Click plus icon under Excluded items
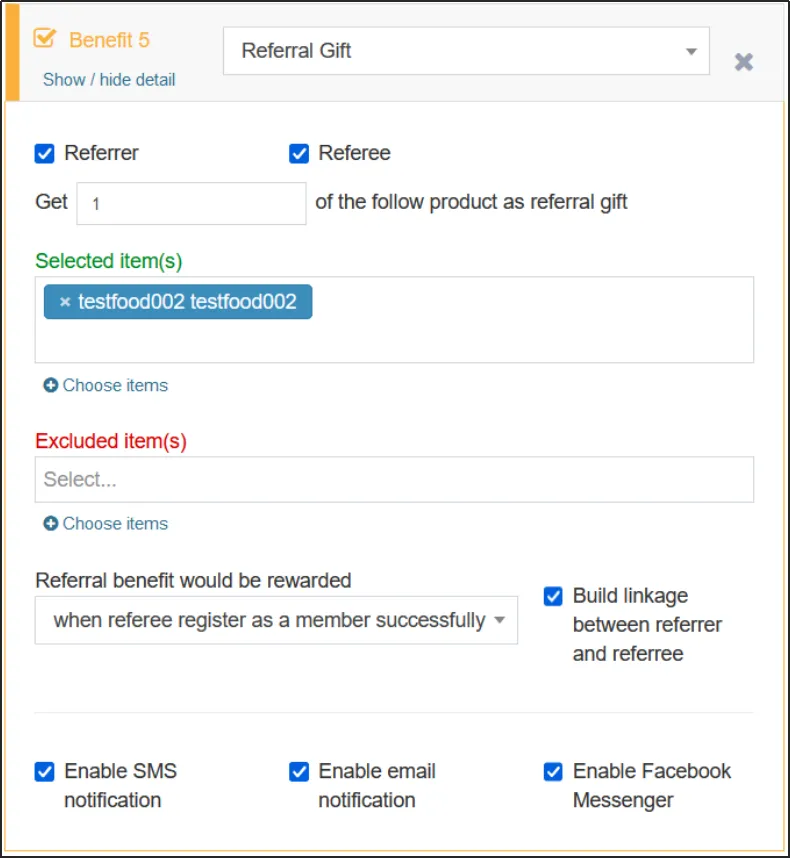 51,523
